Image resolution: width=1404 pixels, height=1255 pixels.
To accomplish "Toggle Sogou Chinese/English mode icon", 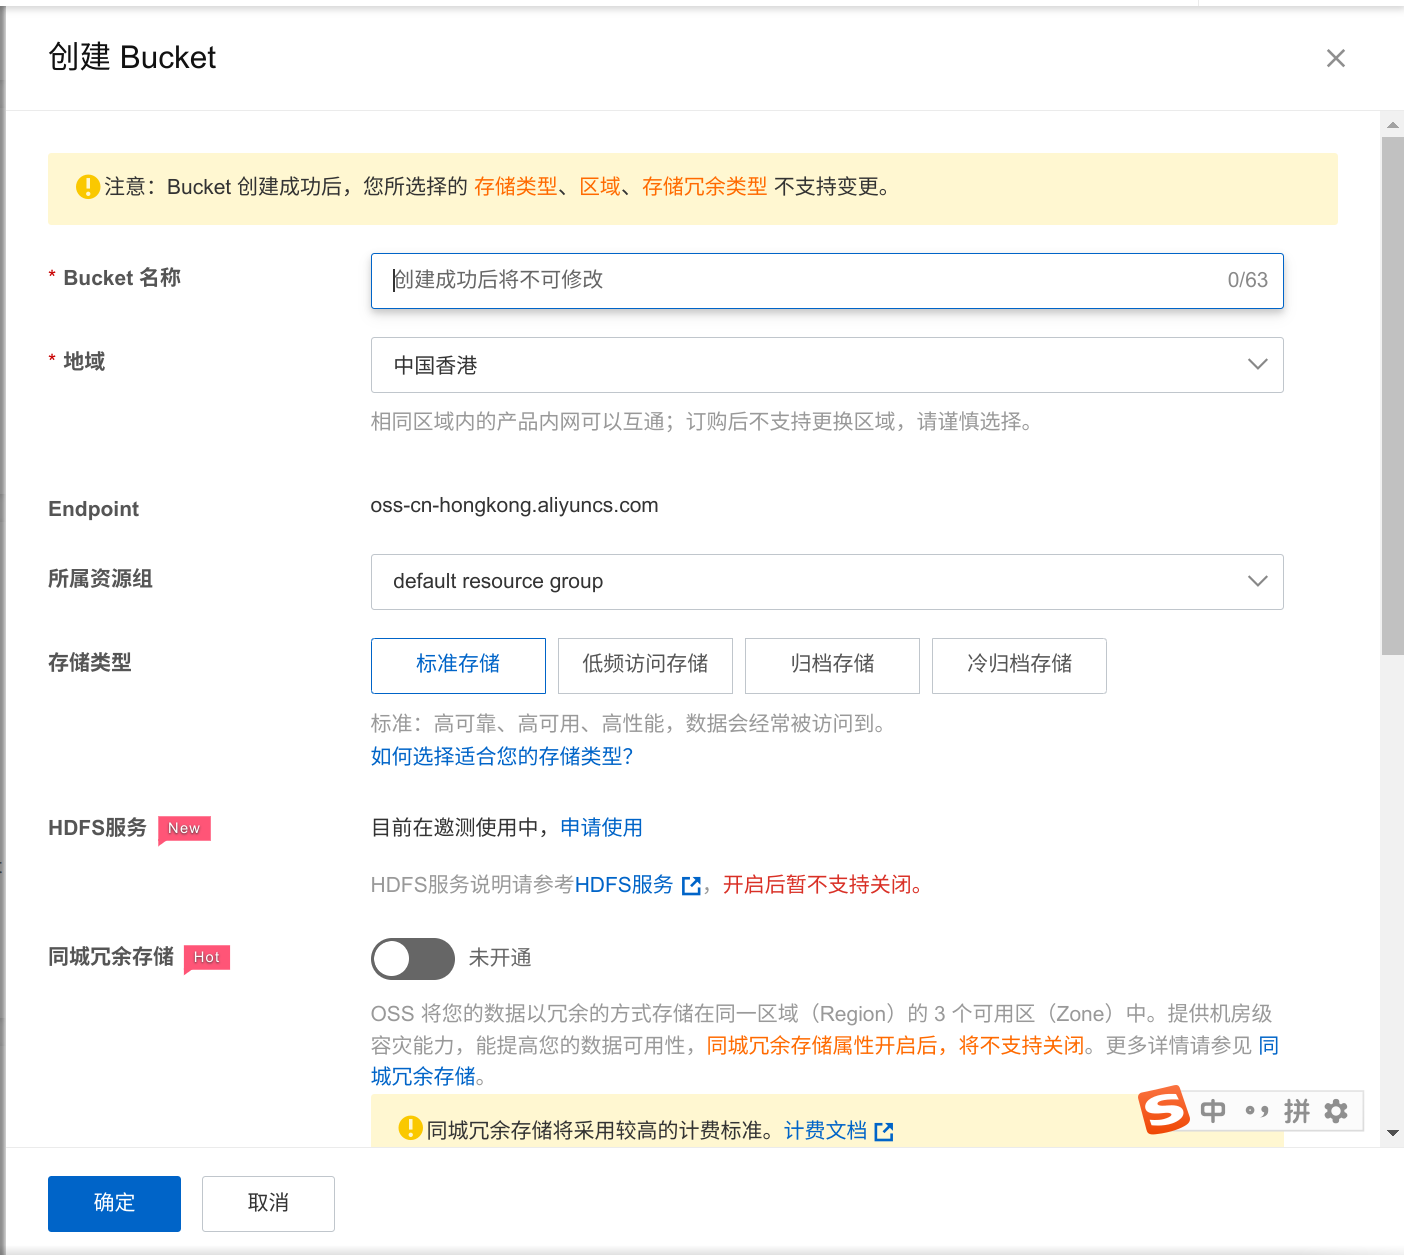I will click(x=1212, y=1111).
